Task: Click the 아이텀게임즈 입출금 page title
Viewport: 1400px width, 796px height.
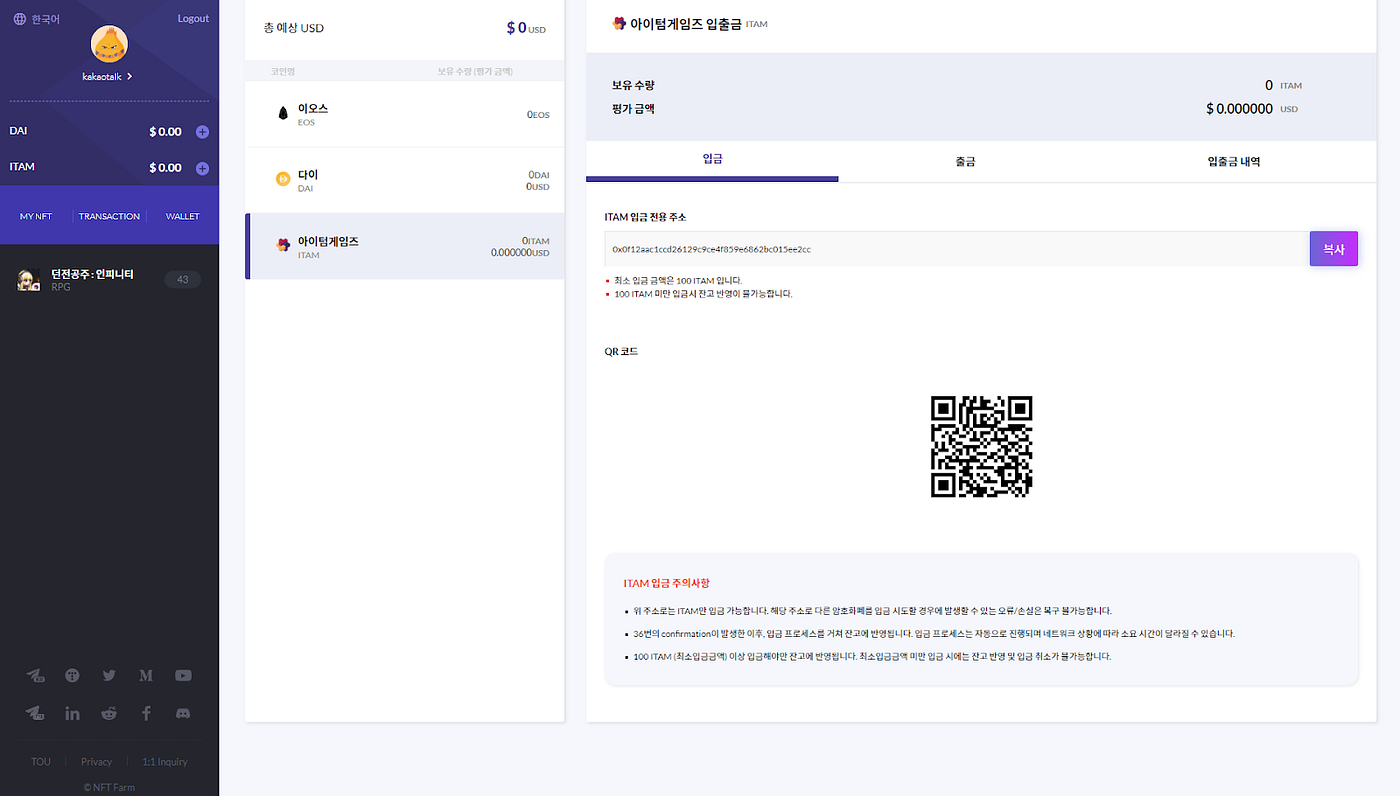Action: click(686, 23)
